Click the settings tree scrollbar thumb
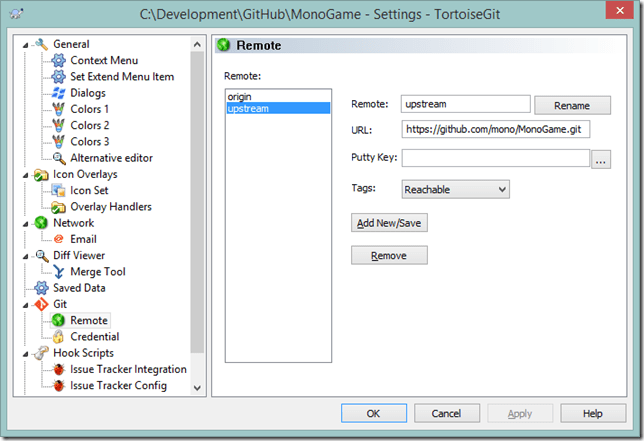The image size is (644, 441). [197, 202]
